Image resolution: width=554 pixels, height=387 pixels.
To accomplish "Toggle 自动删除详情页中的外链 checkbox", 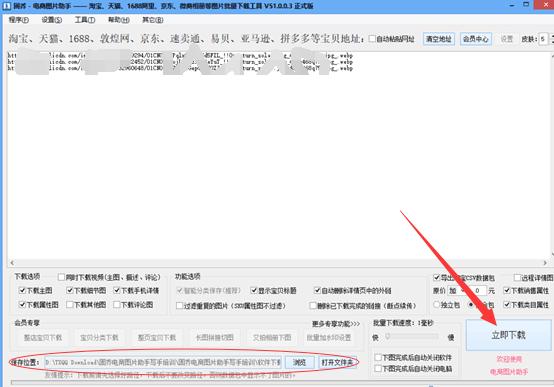I will tap(317, 291).
